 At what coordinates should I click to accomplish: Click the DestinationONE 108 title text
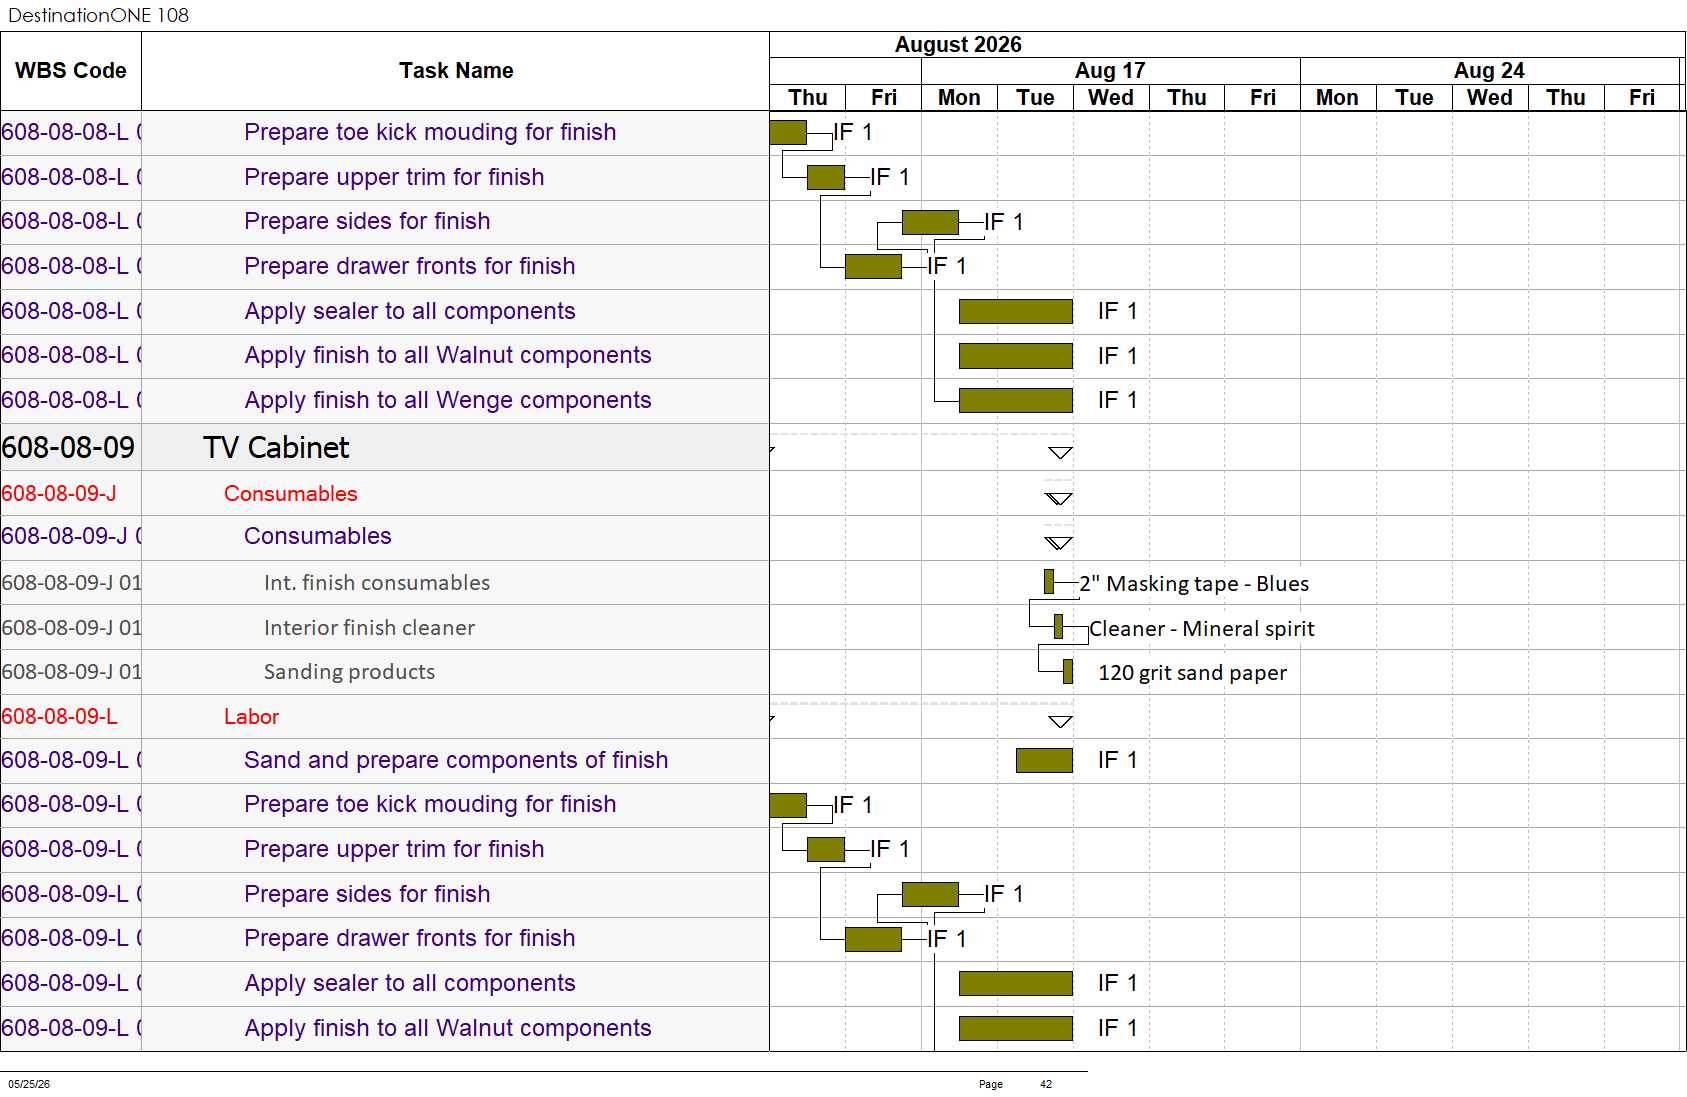98,15
